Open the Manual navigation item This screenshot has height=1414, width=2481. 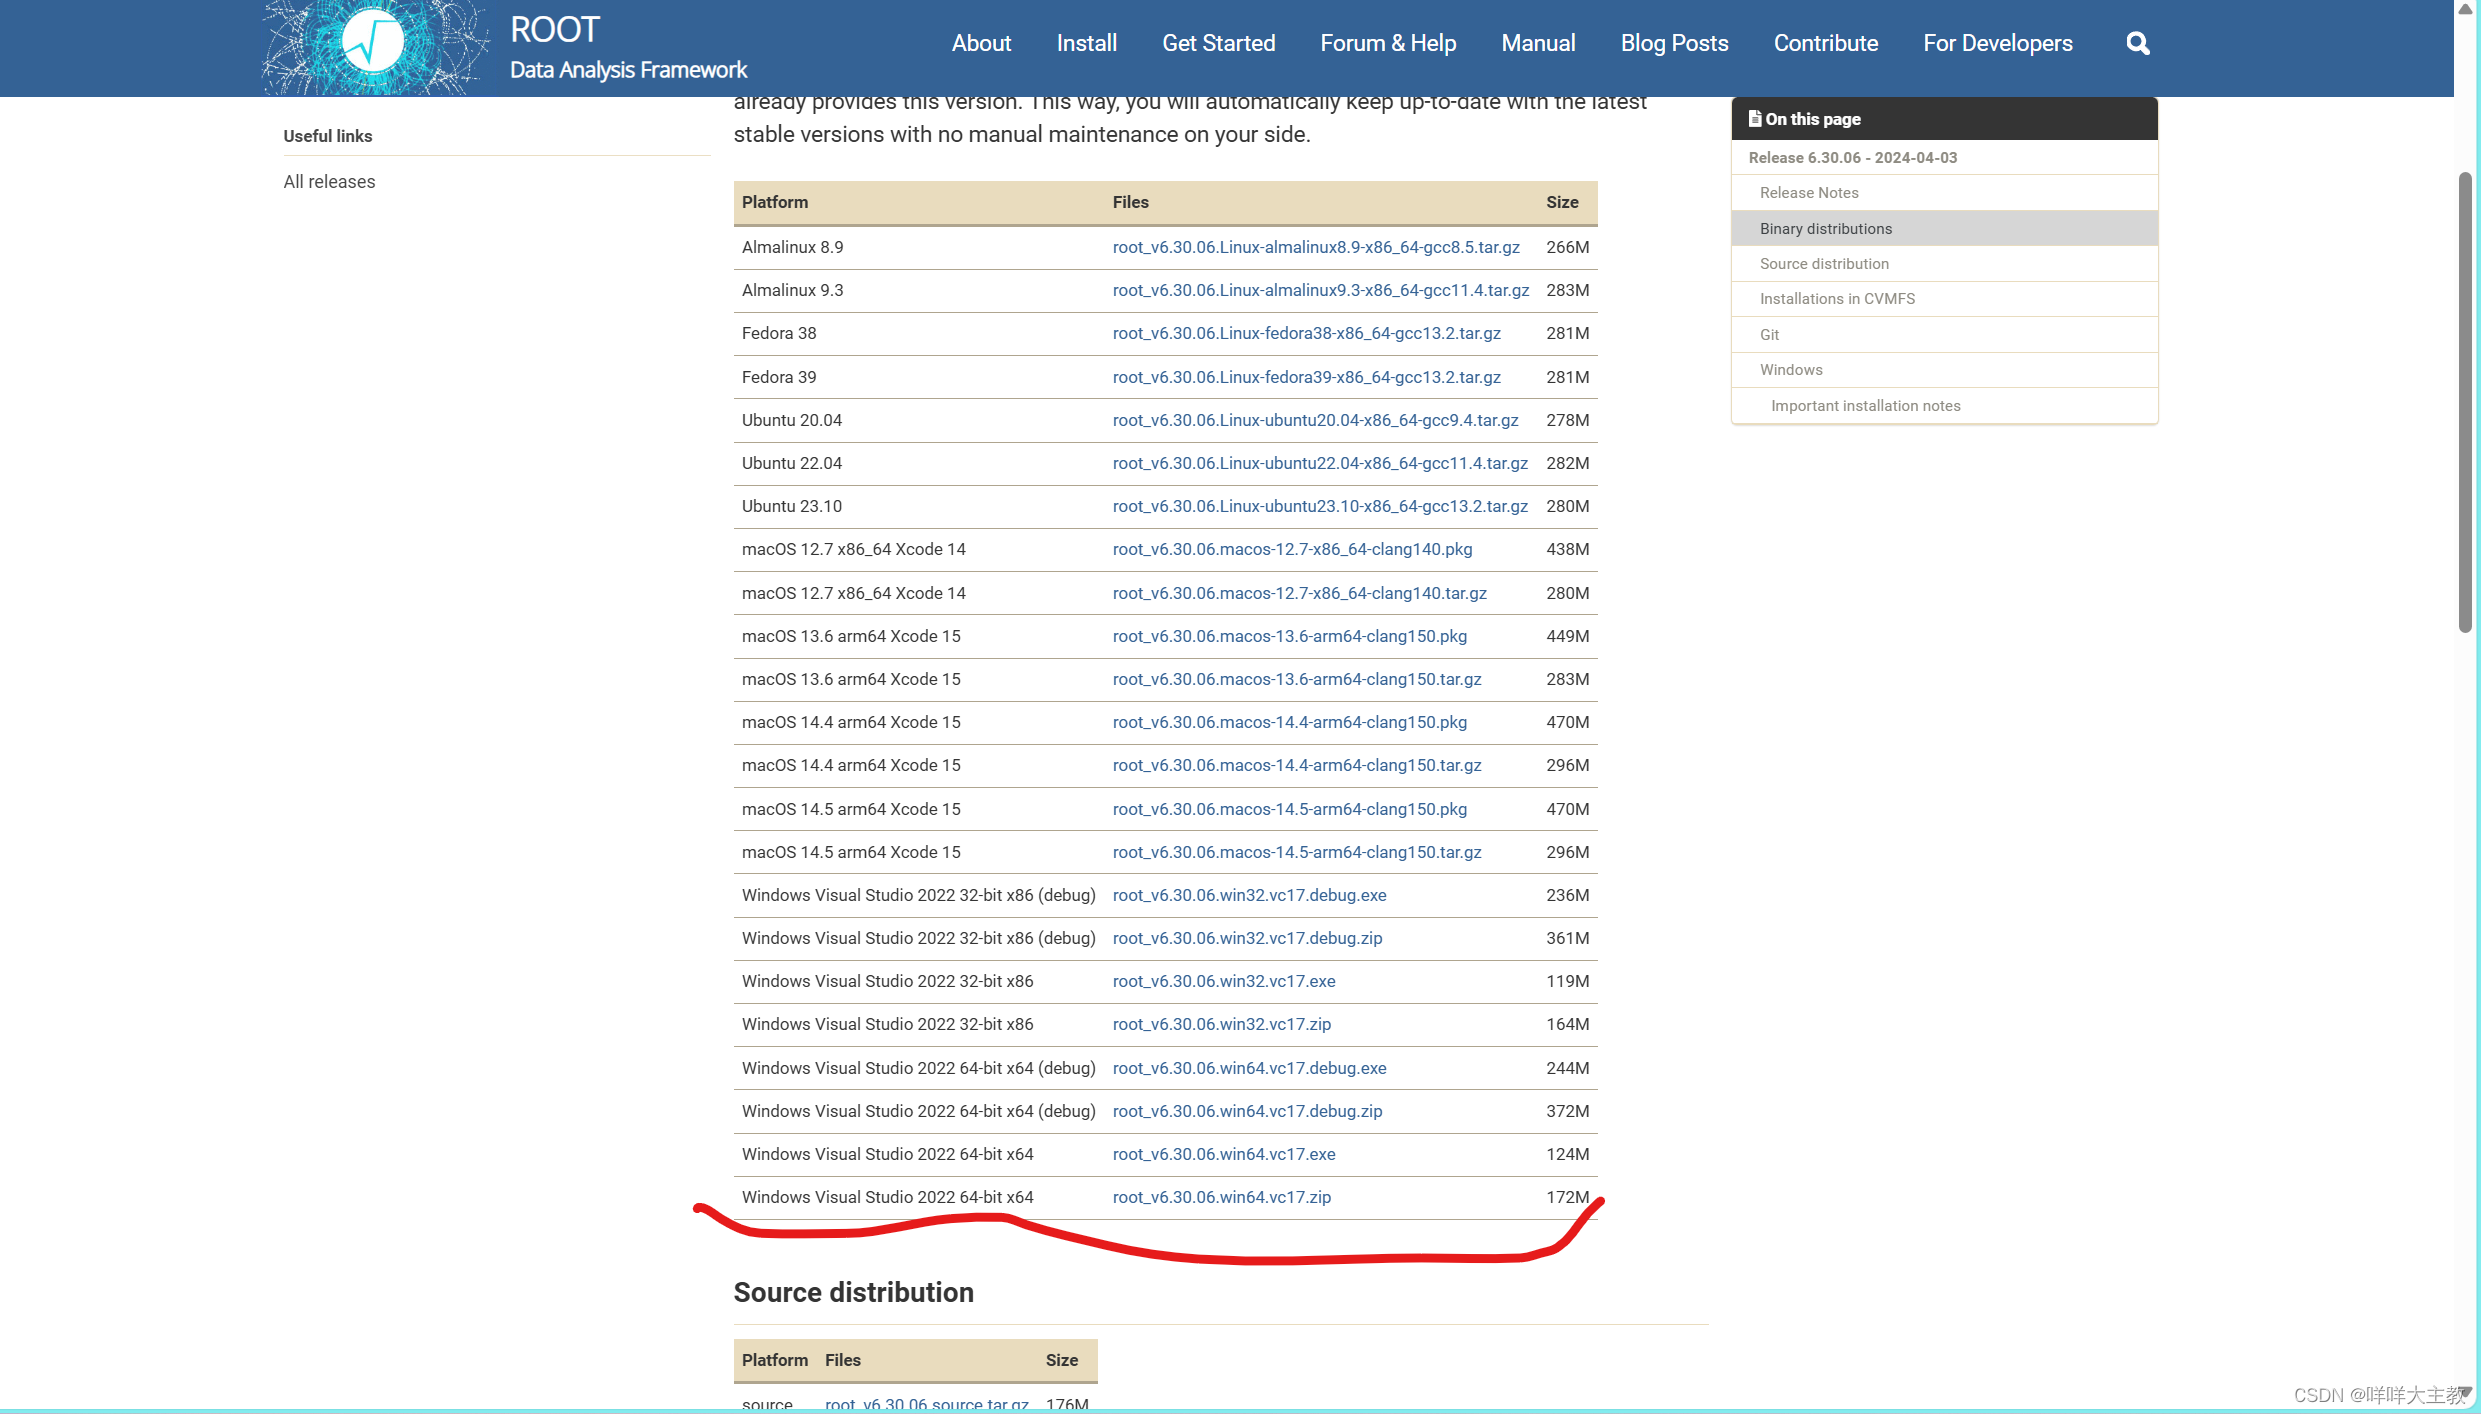click(1537, 44)
